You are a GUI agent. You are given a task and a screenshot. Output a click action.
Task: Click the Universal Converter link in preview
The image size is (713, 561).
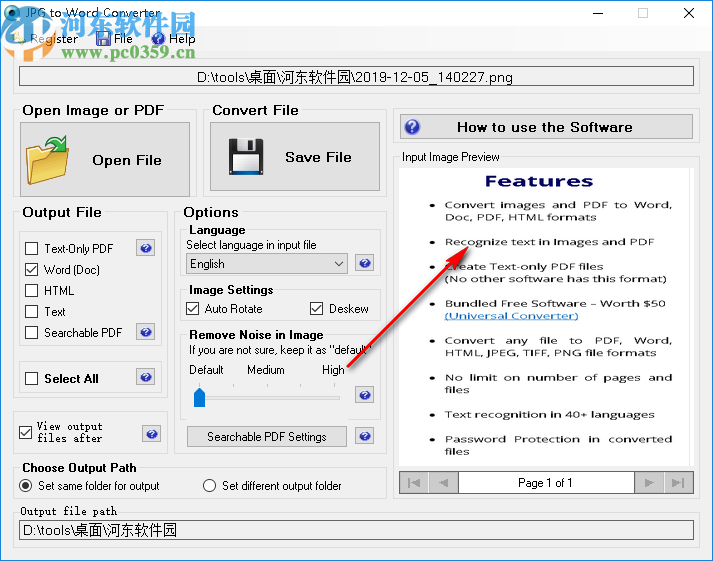tap(511, 316)
